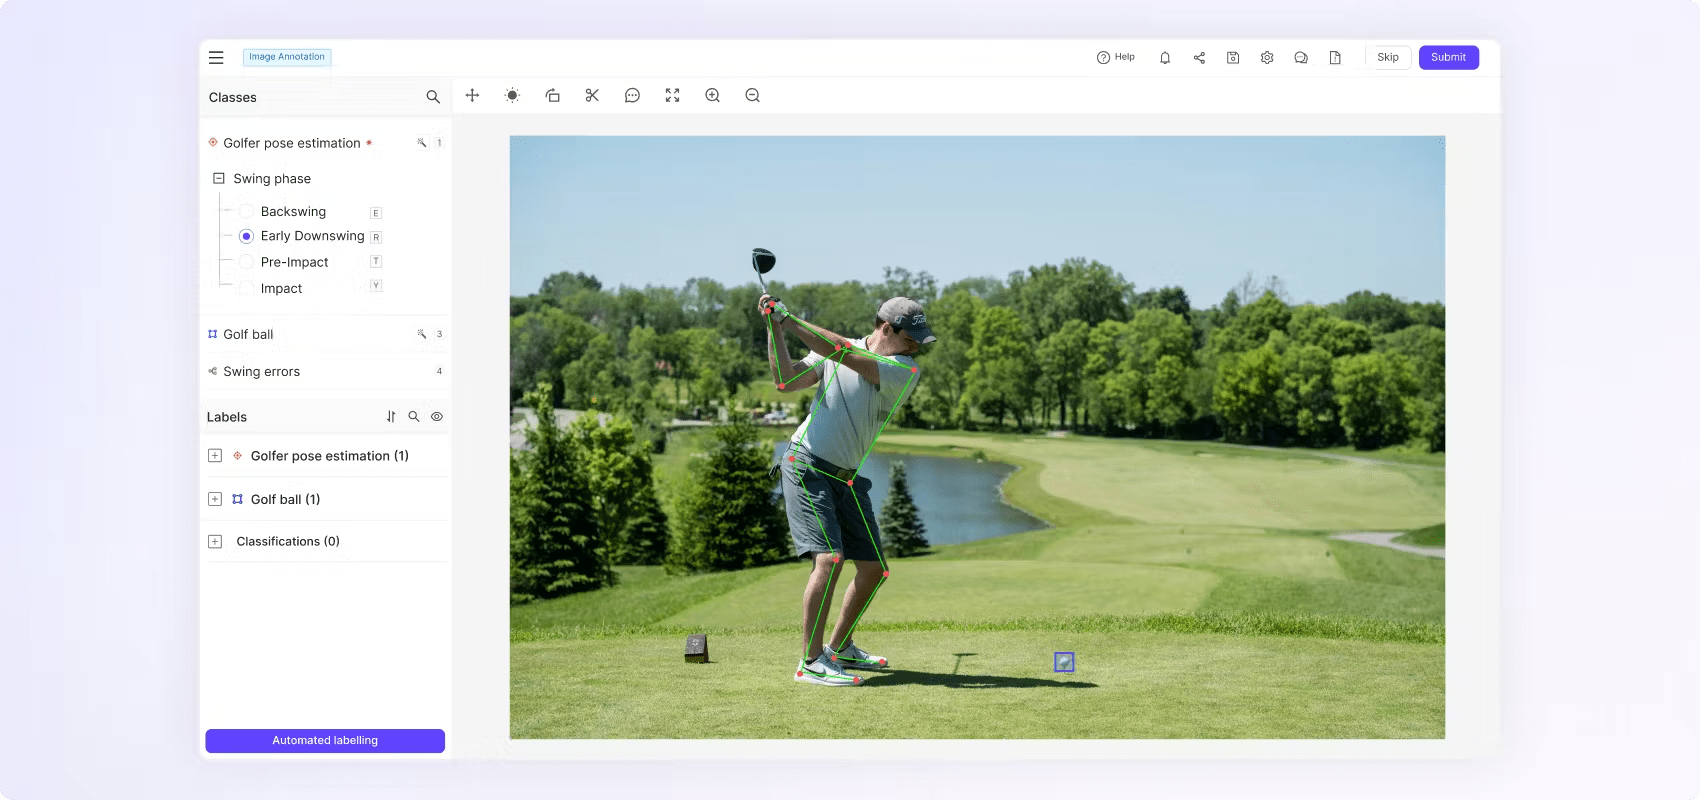Open the brightness adjustment tool
This screenshot has height=800, width=1700.
(512, 95)
